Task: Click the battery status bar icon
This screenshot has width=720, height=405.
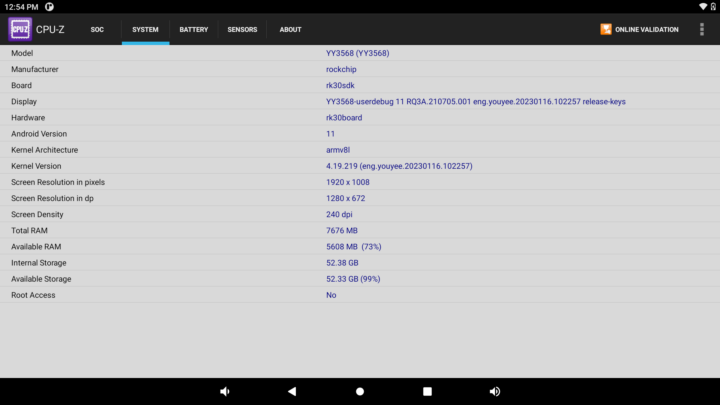Action: (x=713, y=6)
